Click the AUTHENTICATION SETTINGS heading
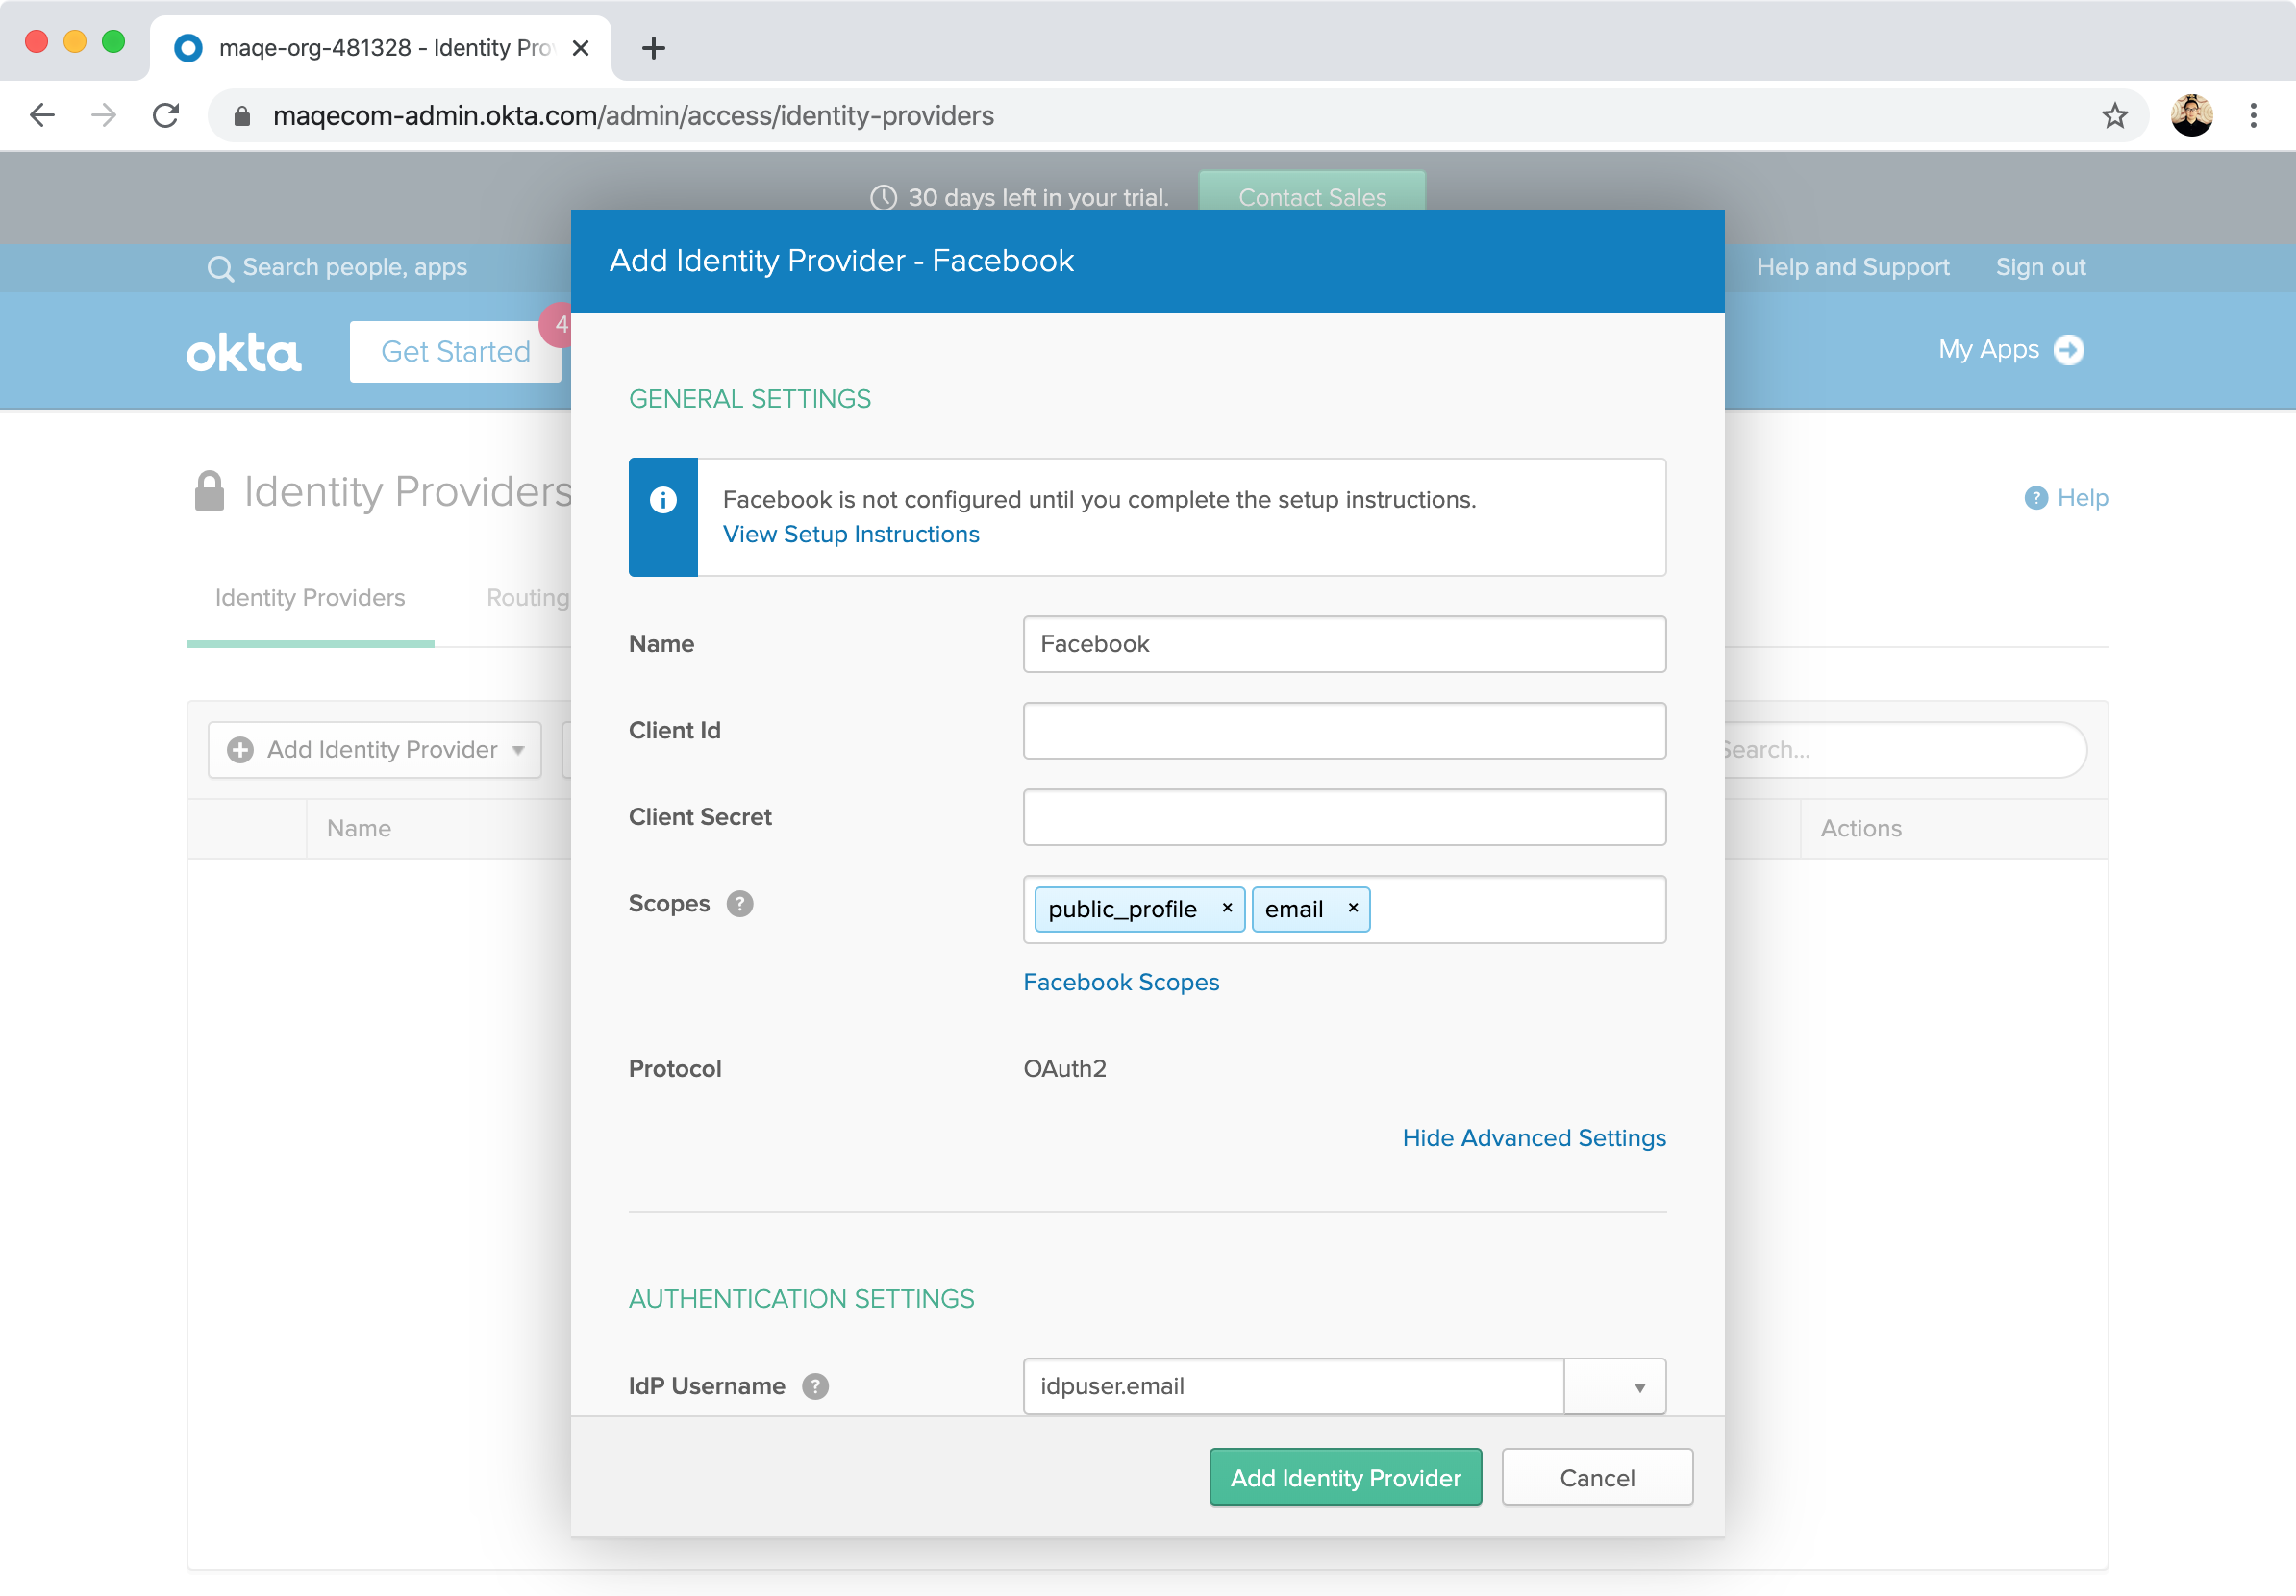The width and height of the screenshot is (2296, 1596). (x=801, y=1298)
